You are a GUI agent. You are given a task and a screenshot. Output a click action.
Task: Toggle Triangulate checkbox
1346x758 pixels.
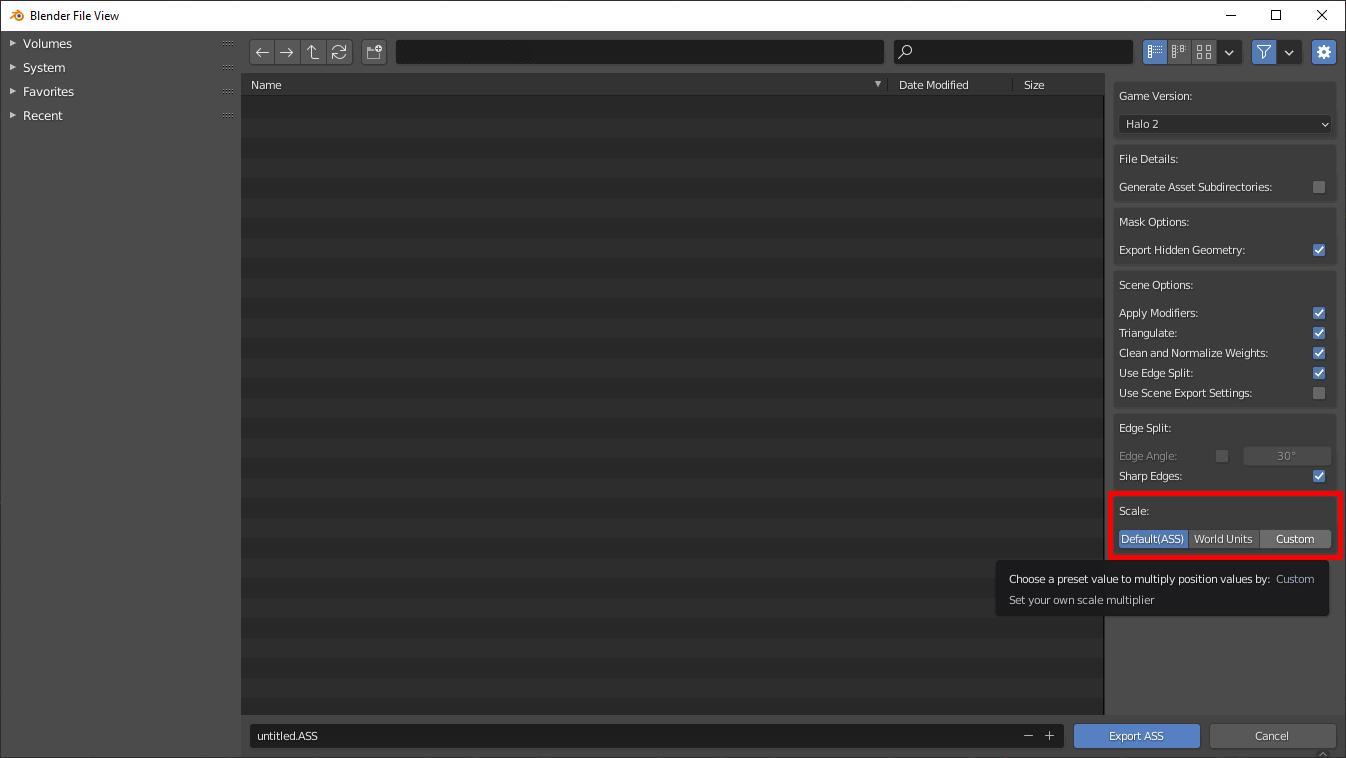point(1319,333)
